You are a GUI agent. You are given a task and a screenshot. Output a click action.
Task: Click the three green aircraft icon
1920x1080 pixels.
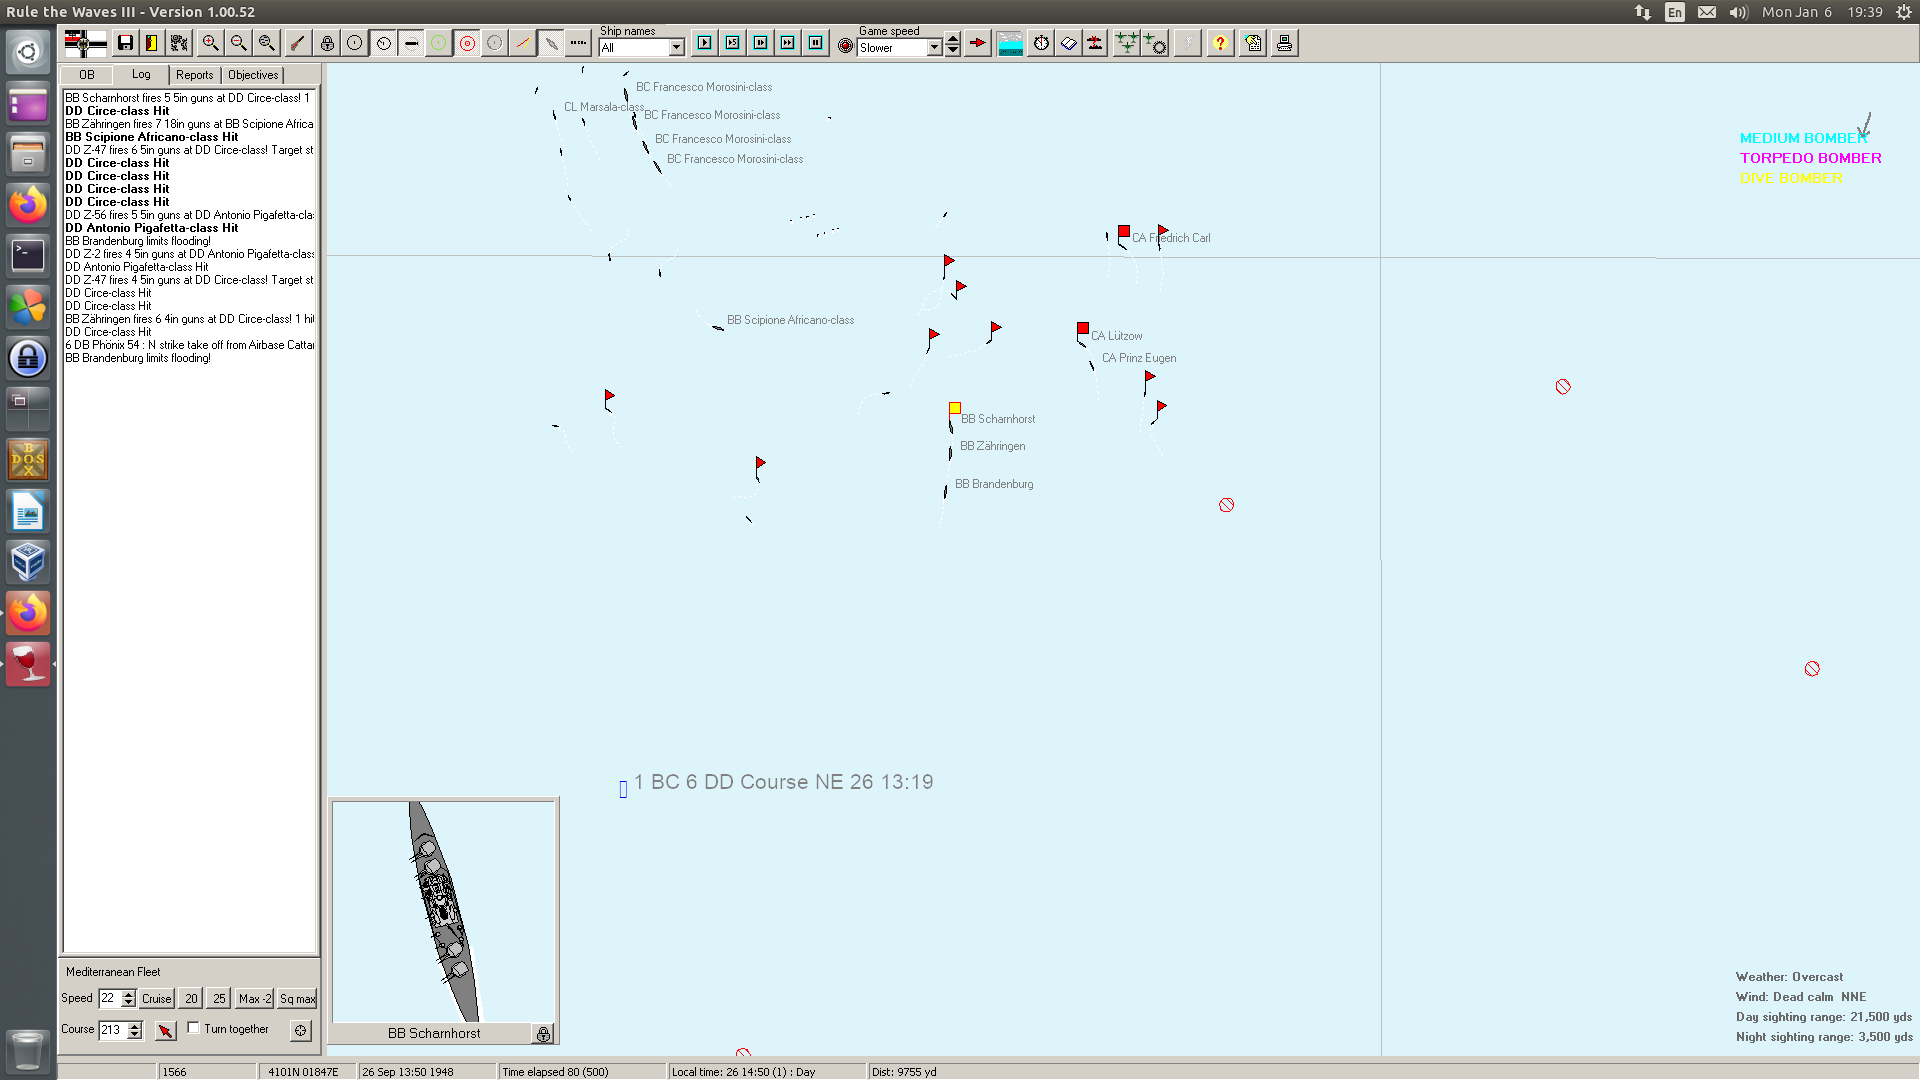coord(1127,43)
